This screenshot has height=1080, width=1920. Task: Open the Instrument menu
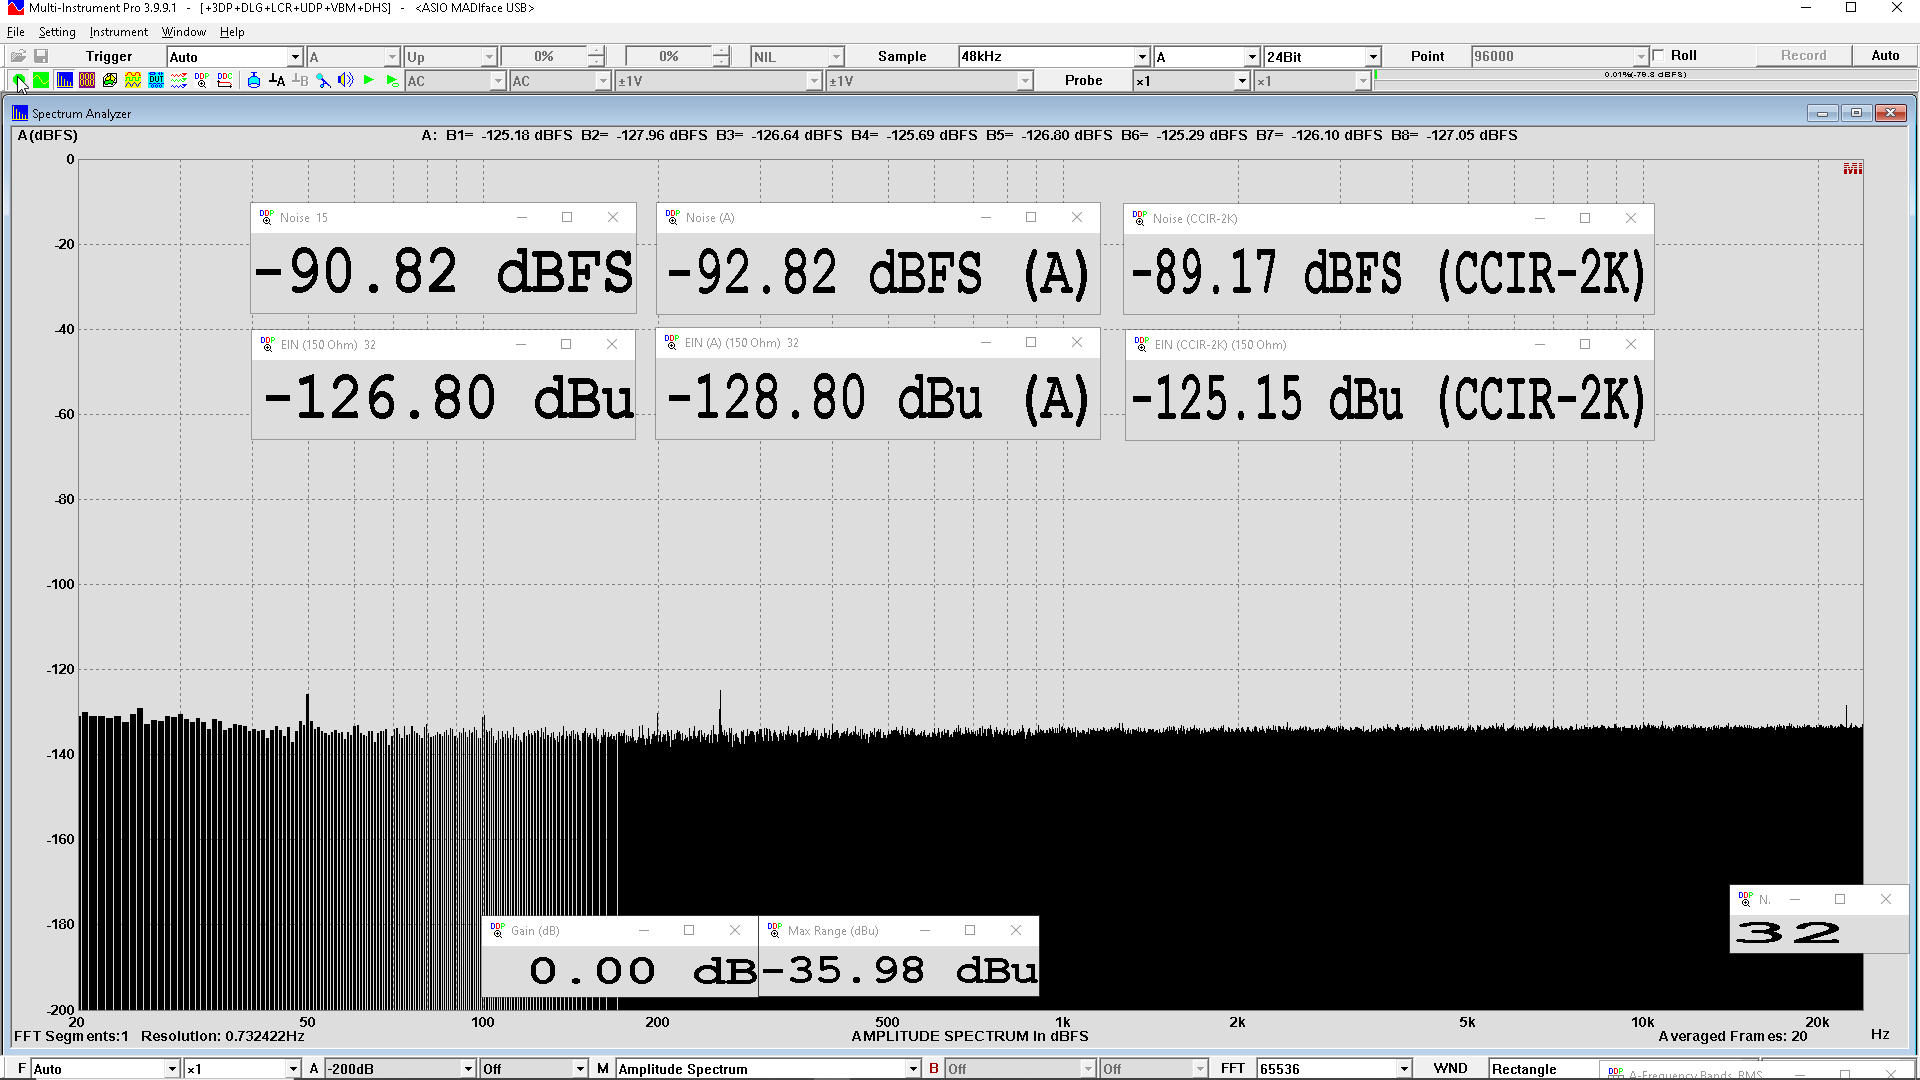(x=118, y=32)
